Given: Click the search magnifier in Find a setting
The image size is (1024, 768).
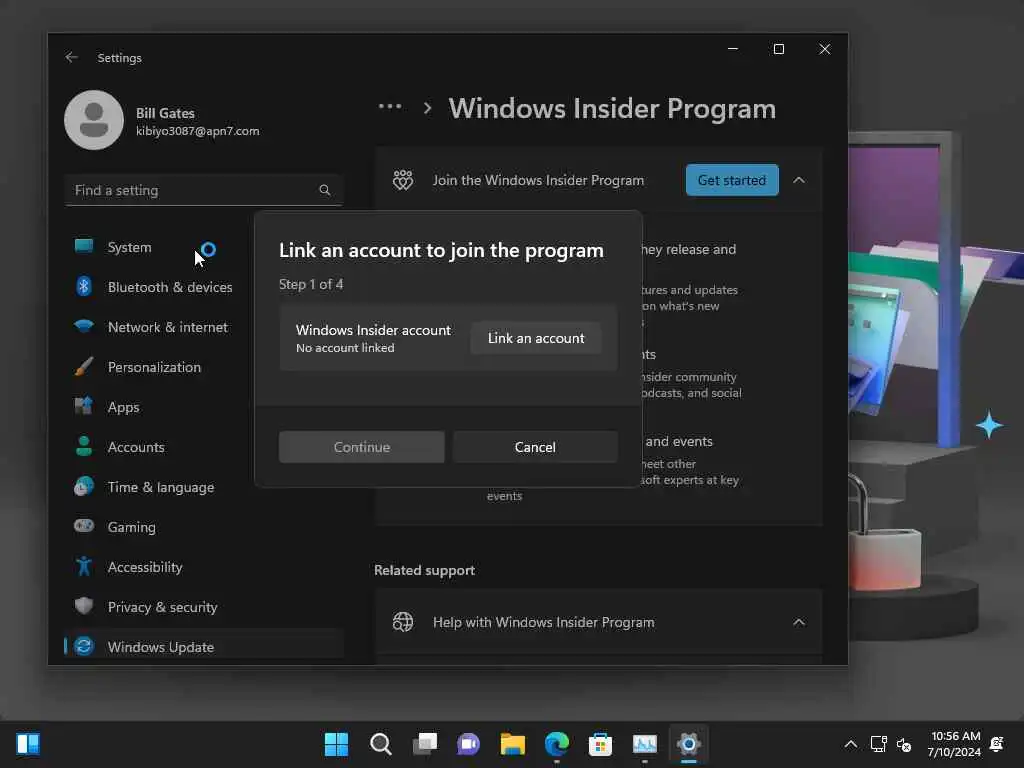Looking at the screenshot, I should click(x=325, y=190).
